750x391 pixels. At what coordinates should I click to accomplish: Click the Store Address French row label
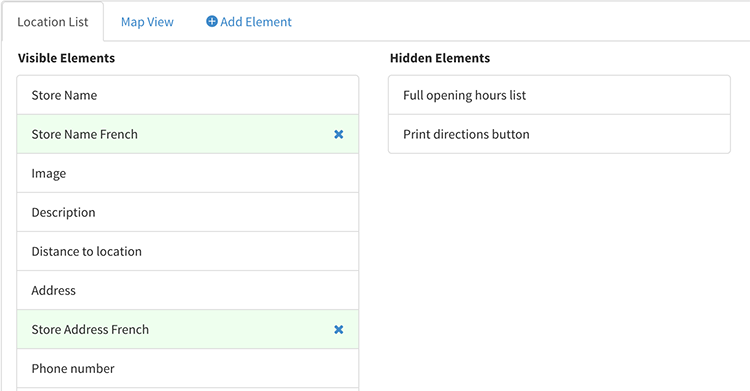click(x=90, y=330)
